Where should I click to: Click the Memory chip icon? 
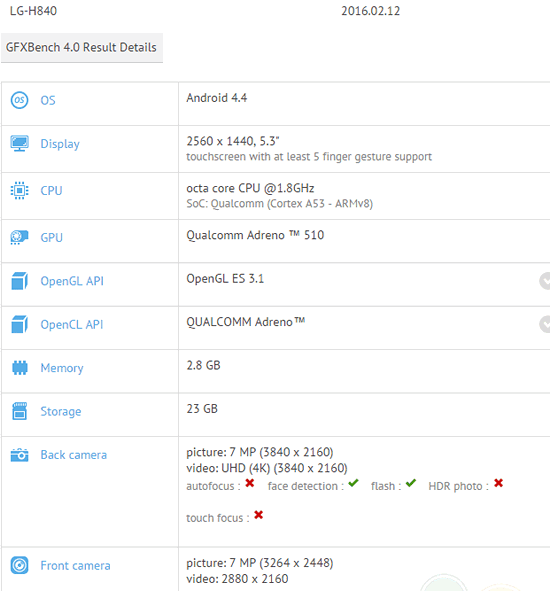click(20, 368)
